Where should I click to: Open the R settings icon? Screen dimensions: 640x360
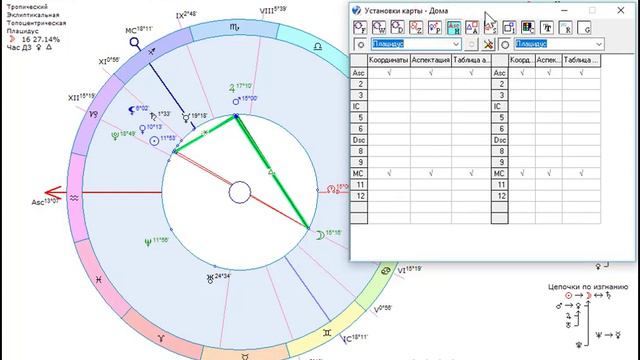(566, 27)
